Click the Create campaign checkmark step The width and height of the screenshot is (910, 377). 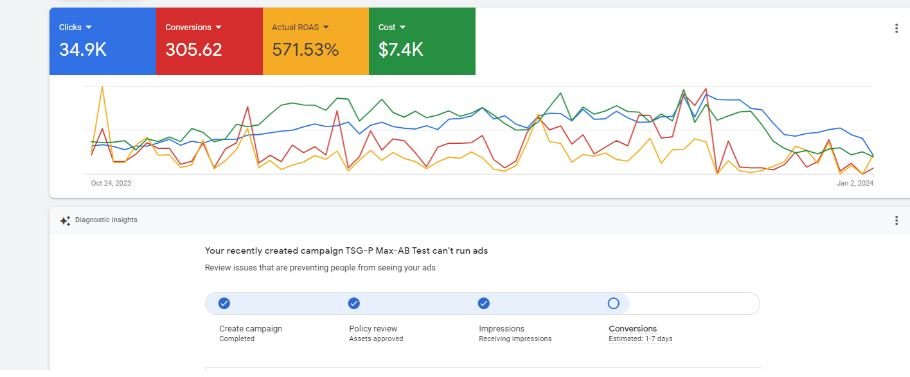(x=224, y=303)
